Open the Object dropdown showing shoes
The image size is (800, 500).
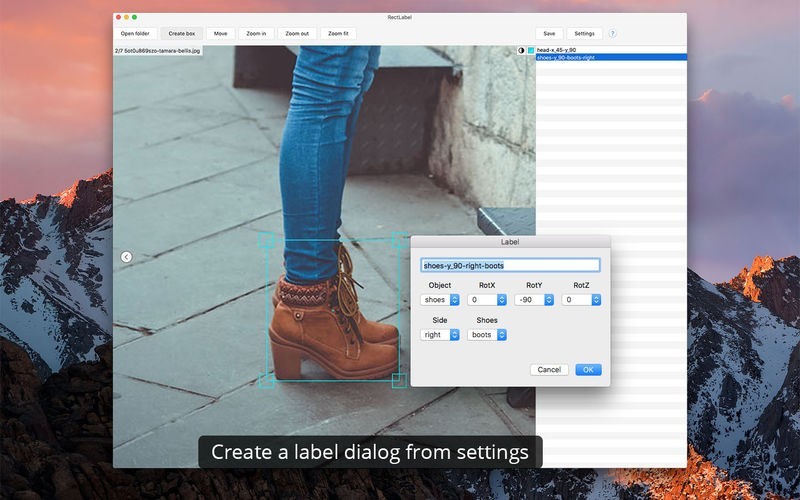click(x=440, y=299)
